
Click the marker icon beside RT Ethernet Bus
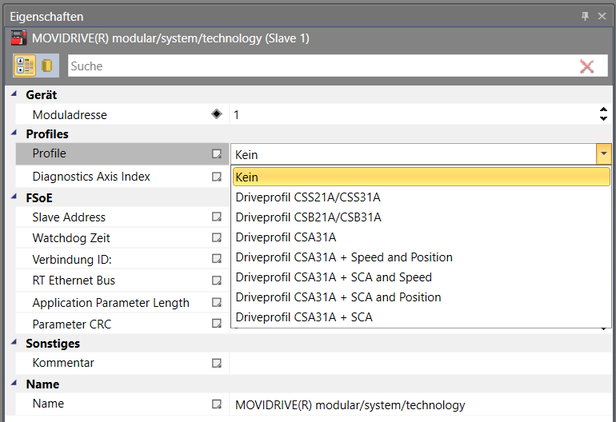pos(216,281)
